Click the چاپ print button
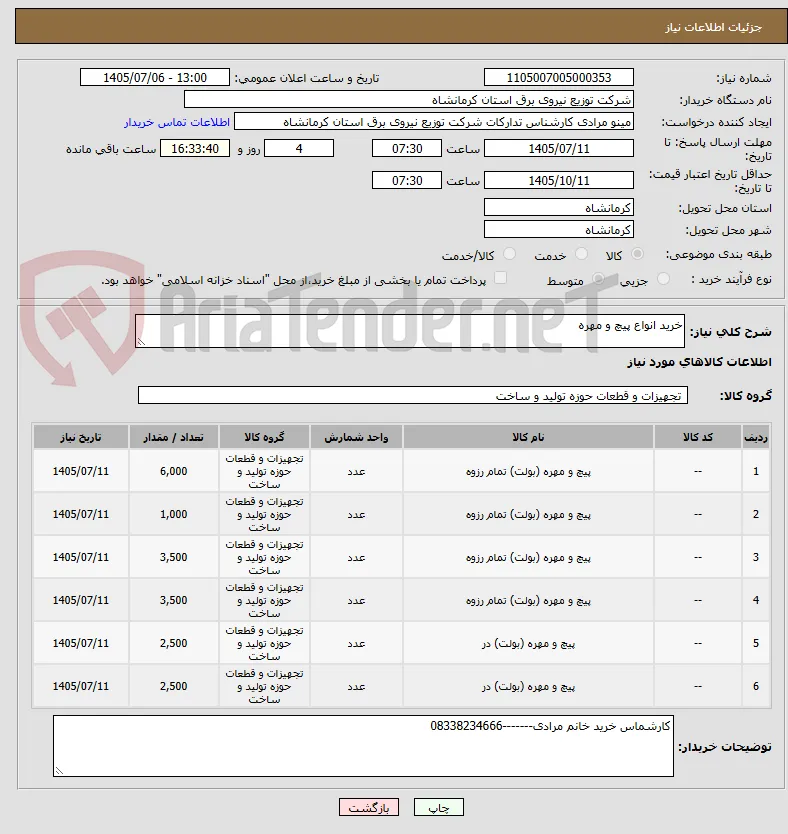 pos(439,807)
